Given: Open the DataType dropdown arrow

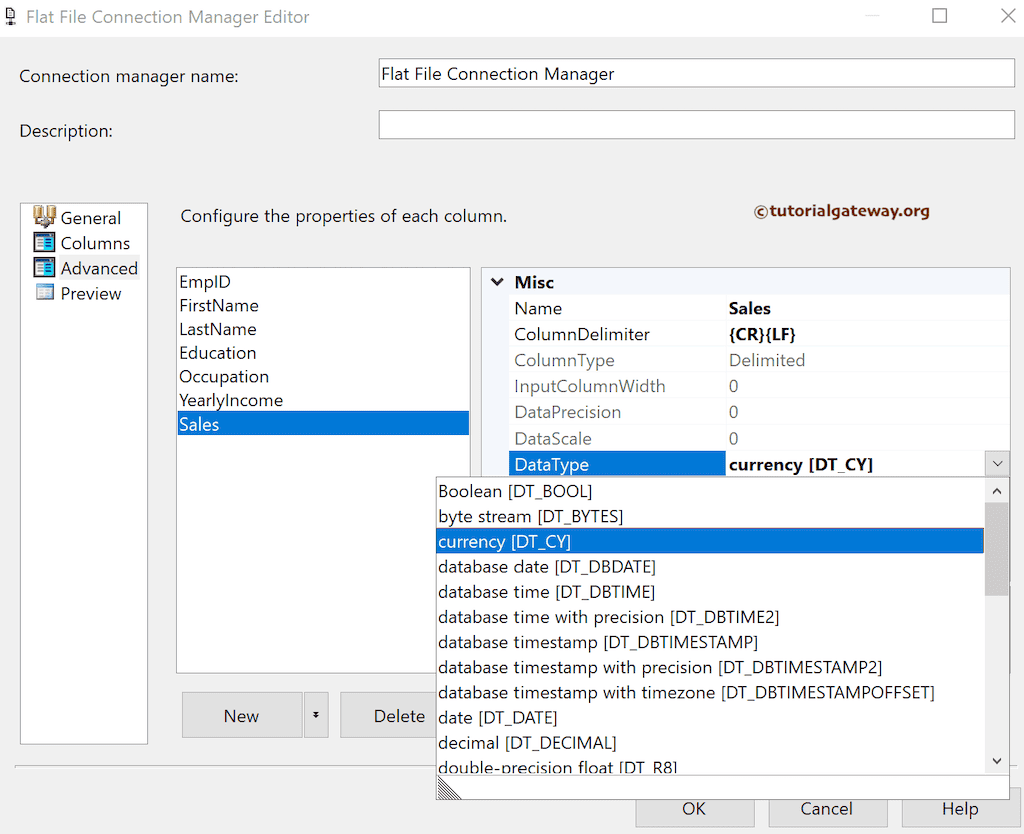Looking at the screenshot, I should point(997,463).
